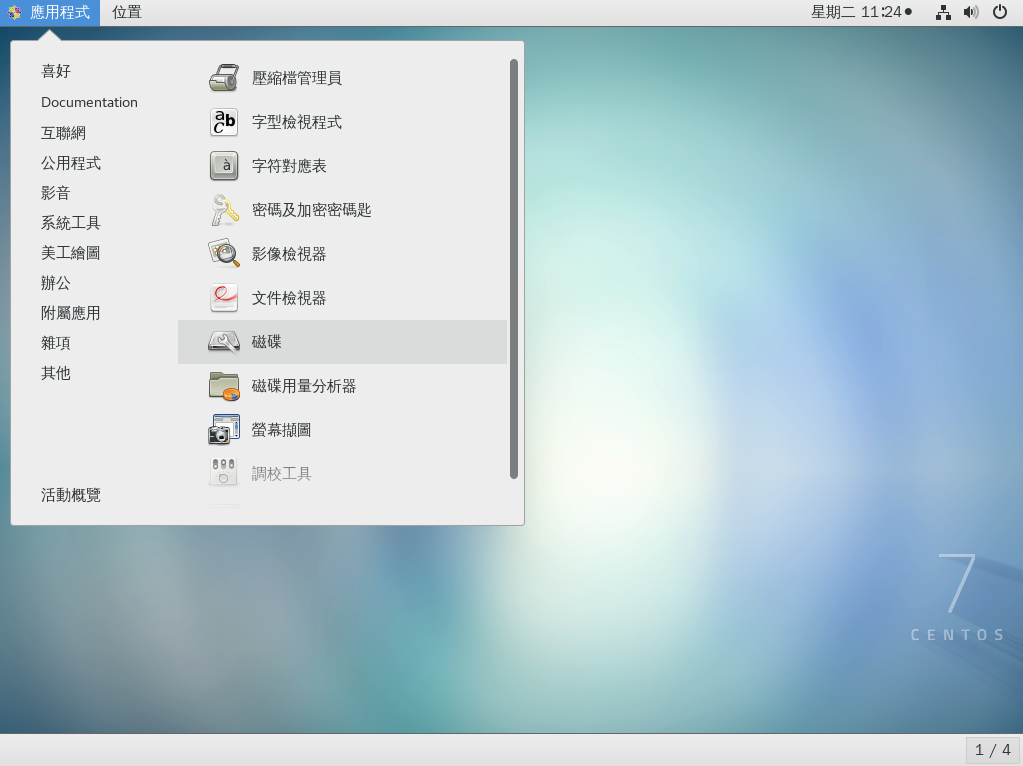This screenshot has width=1023, height=766.
Task: Click the volume speaker icon
Action: point(970,12)
